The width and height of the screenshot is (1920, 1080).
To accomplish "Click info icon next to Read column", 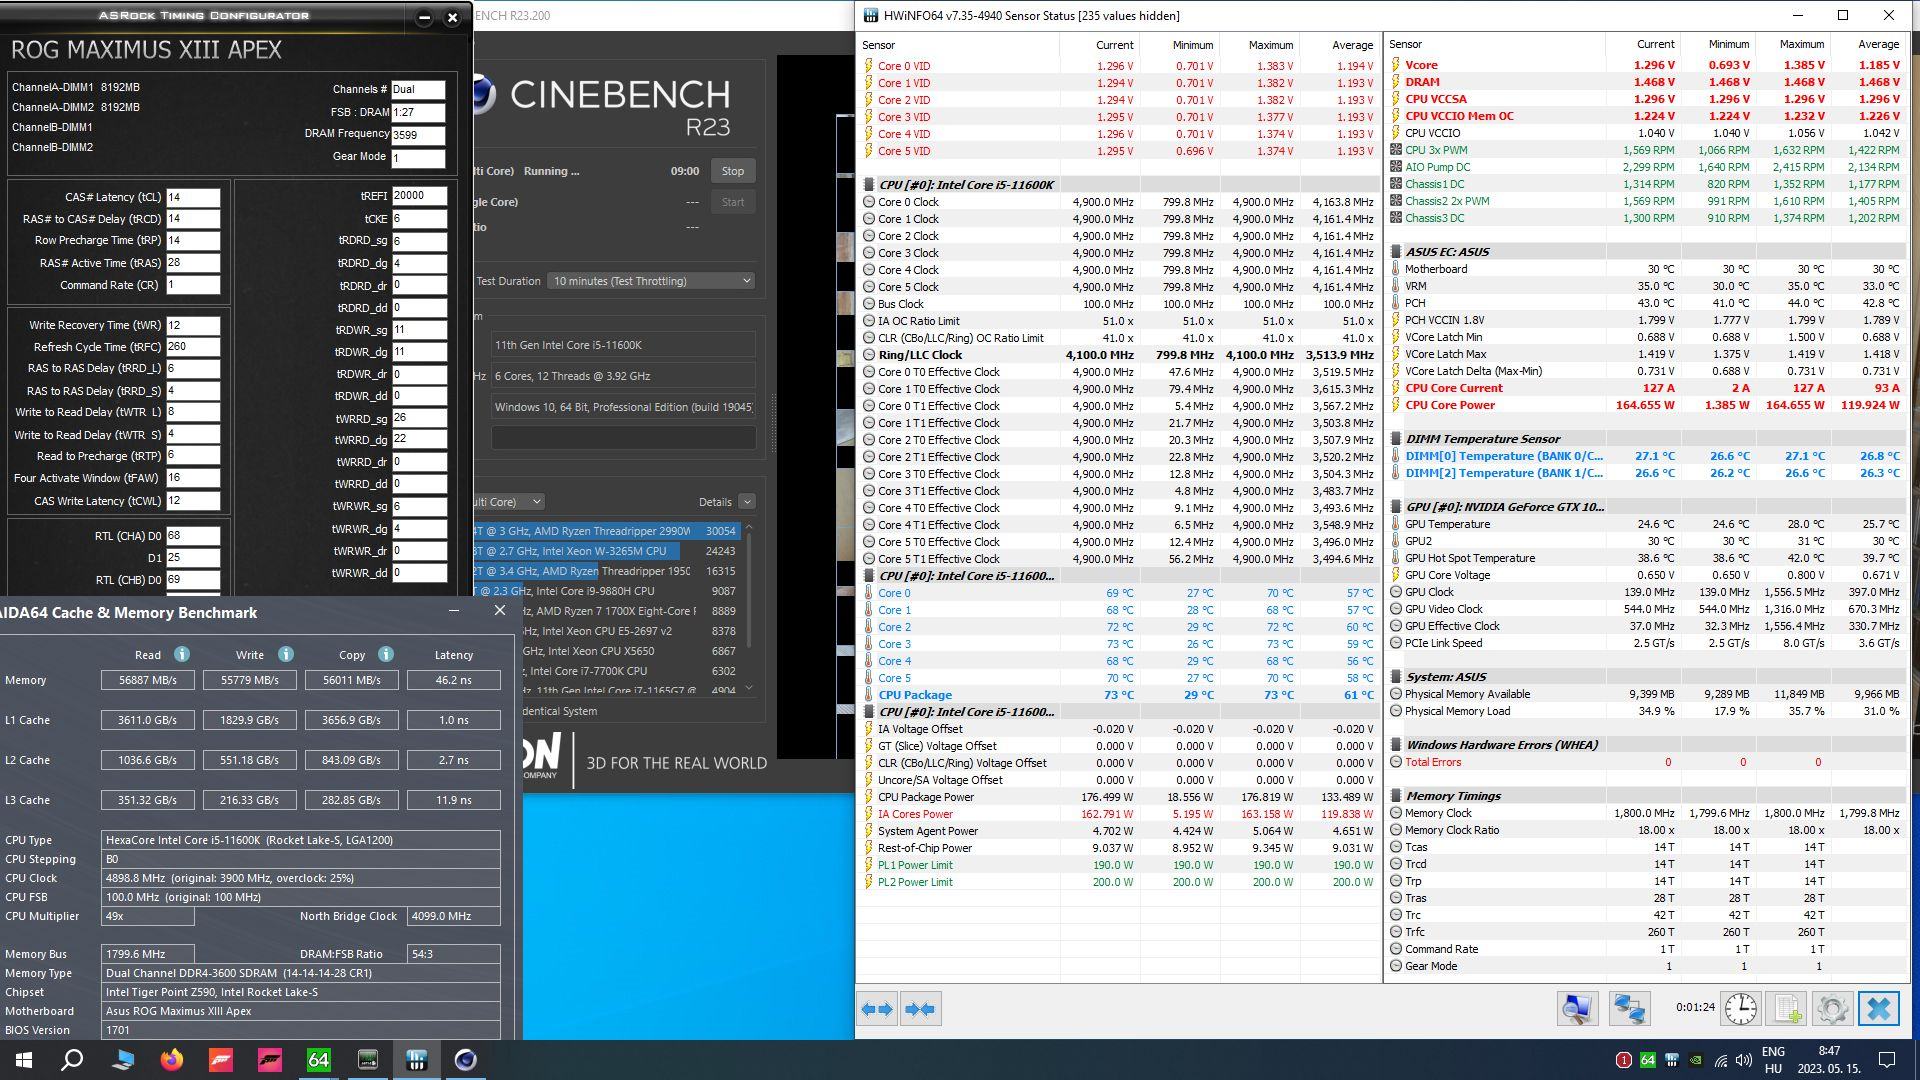I will [182, 654].
